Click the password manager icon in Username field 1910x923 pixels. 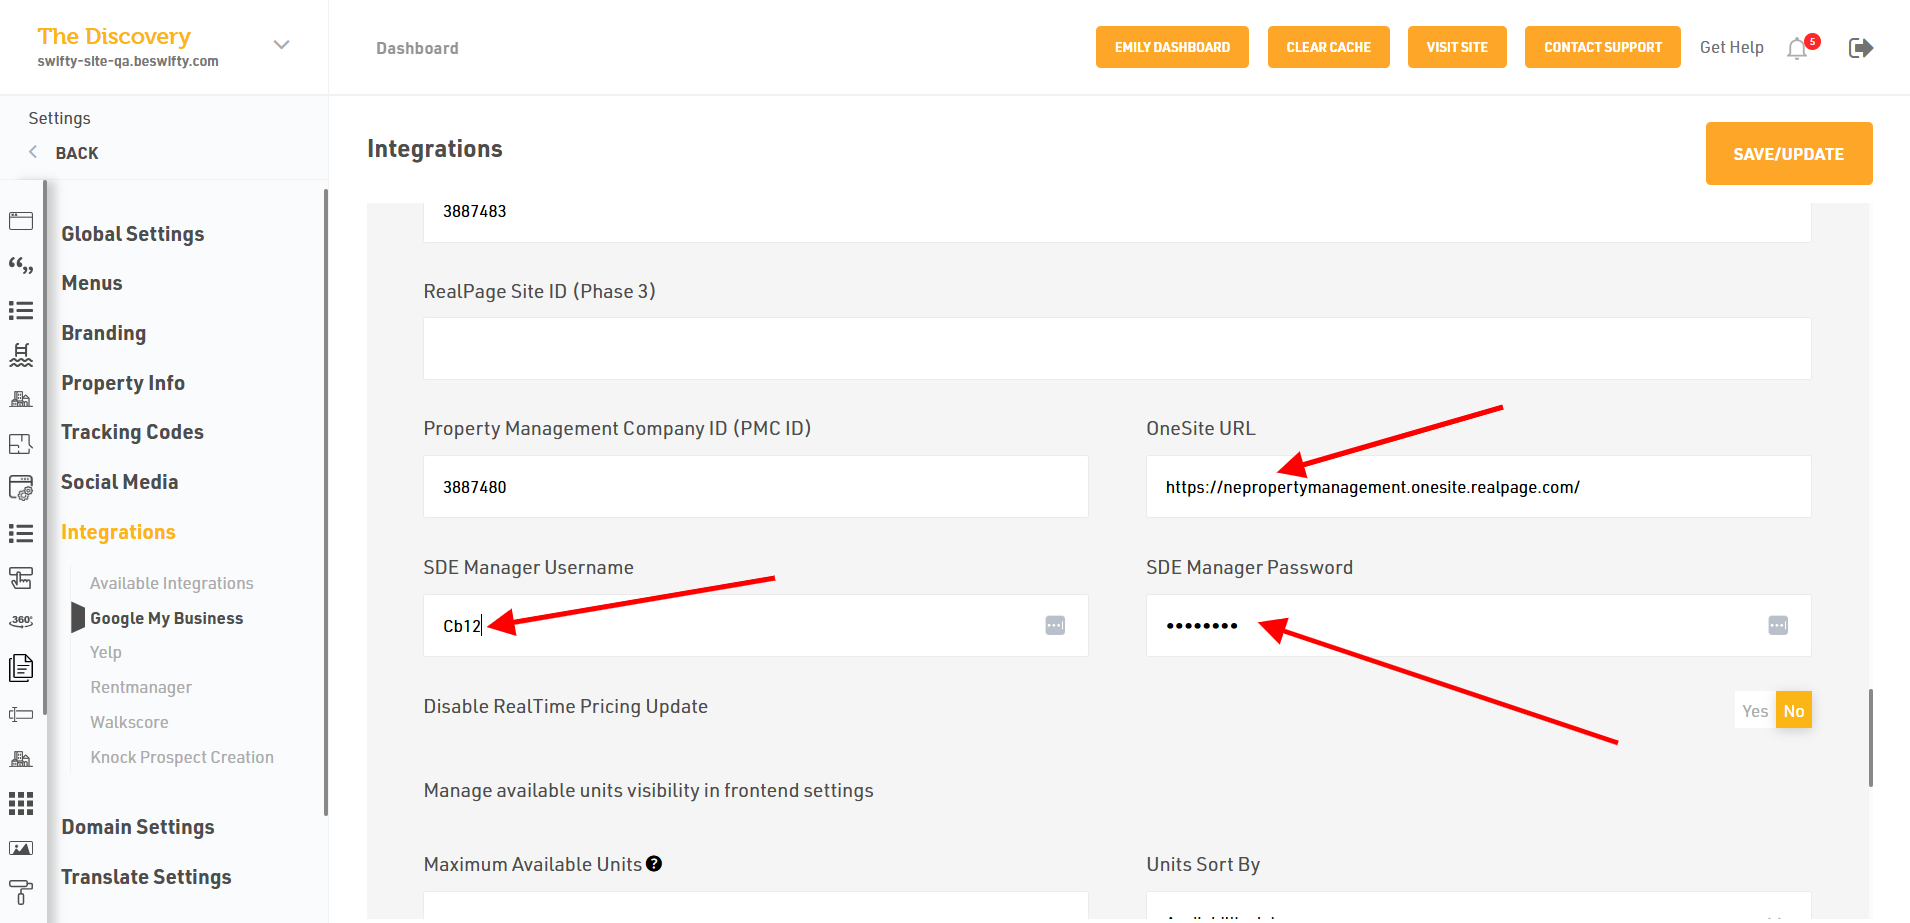pos(1055,626)
